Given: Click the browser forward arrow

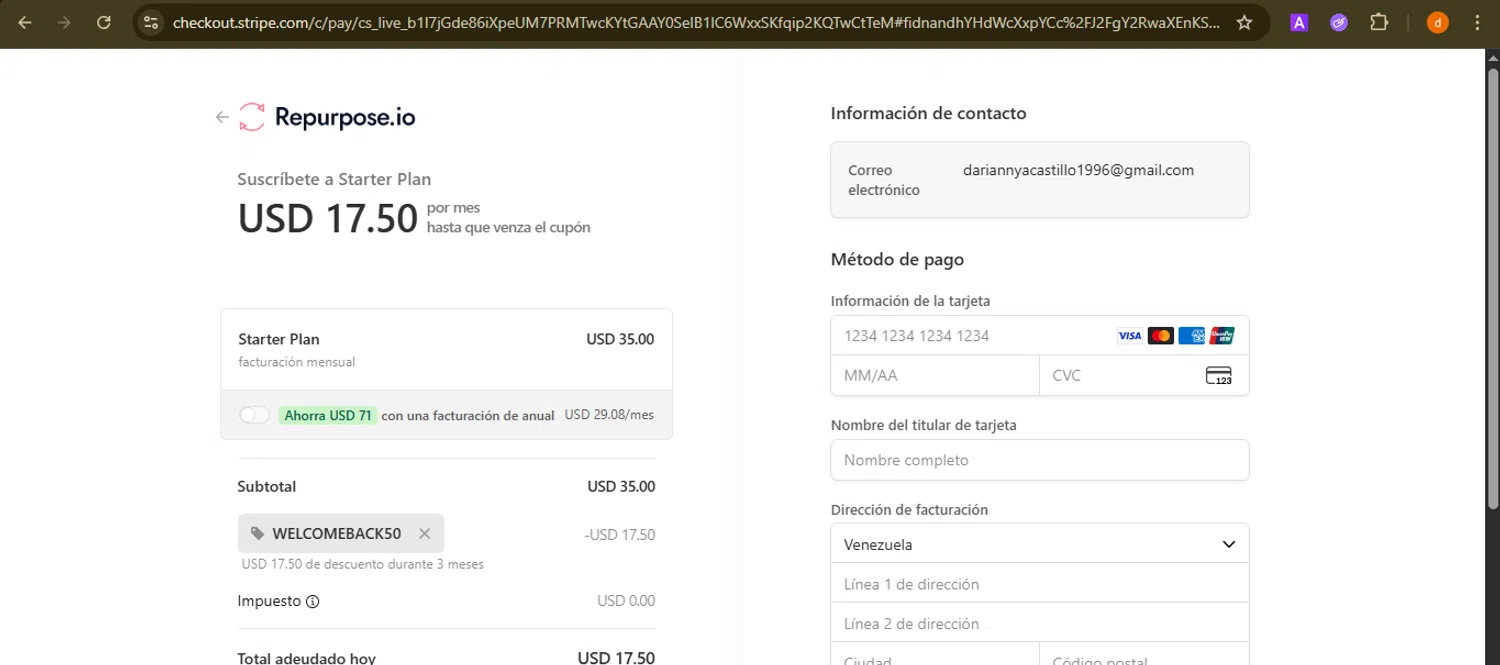Looking at the screenshot, I should [64, 22].
